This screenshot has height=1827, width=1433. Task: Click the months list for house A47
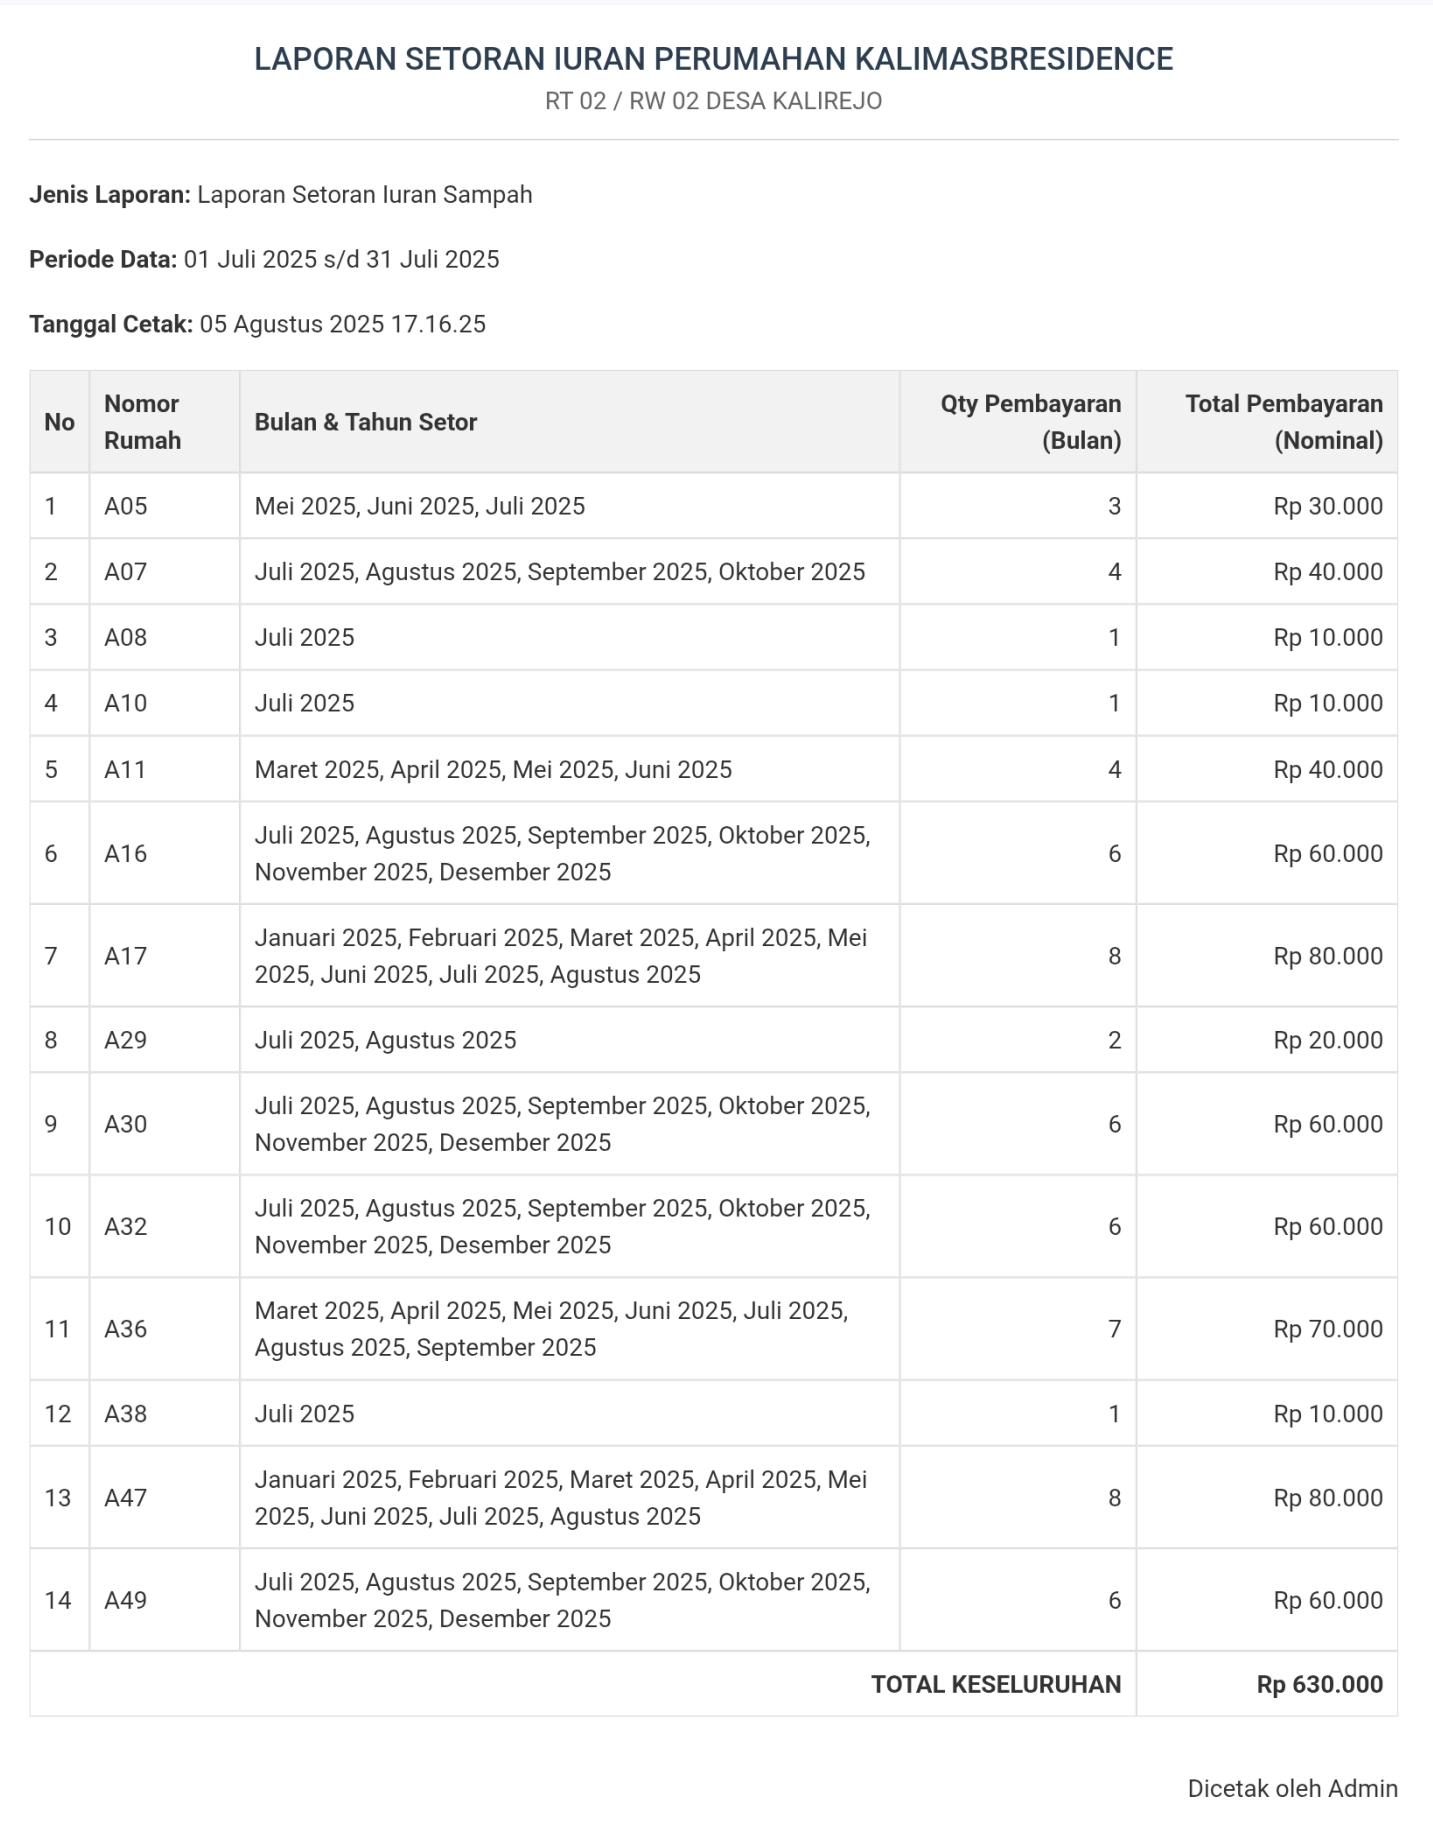click(560, 1497)
